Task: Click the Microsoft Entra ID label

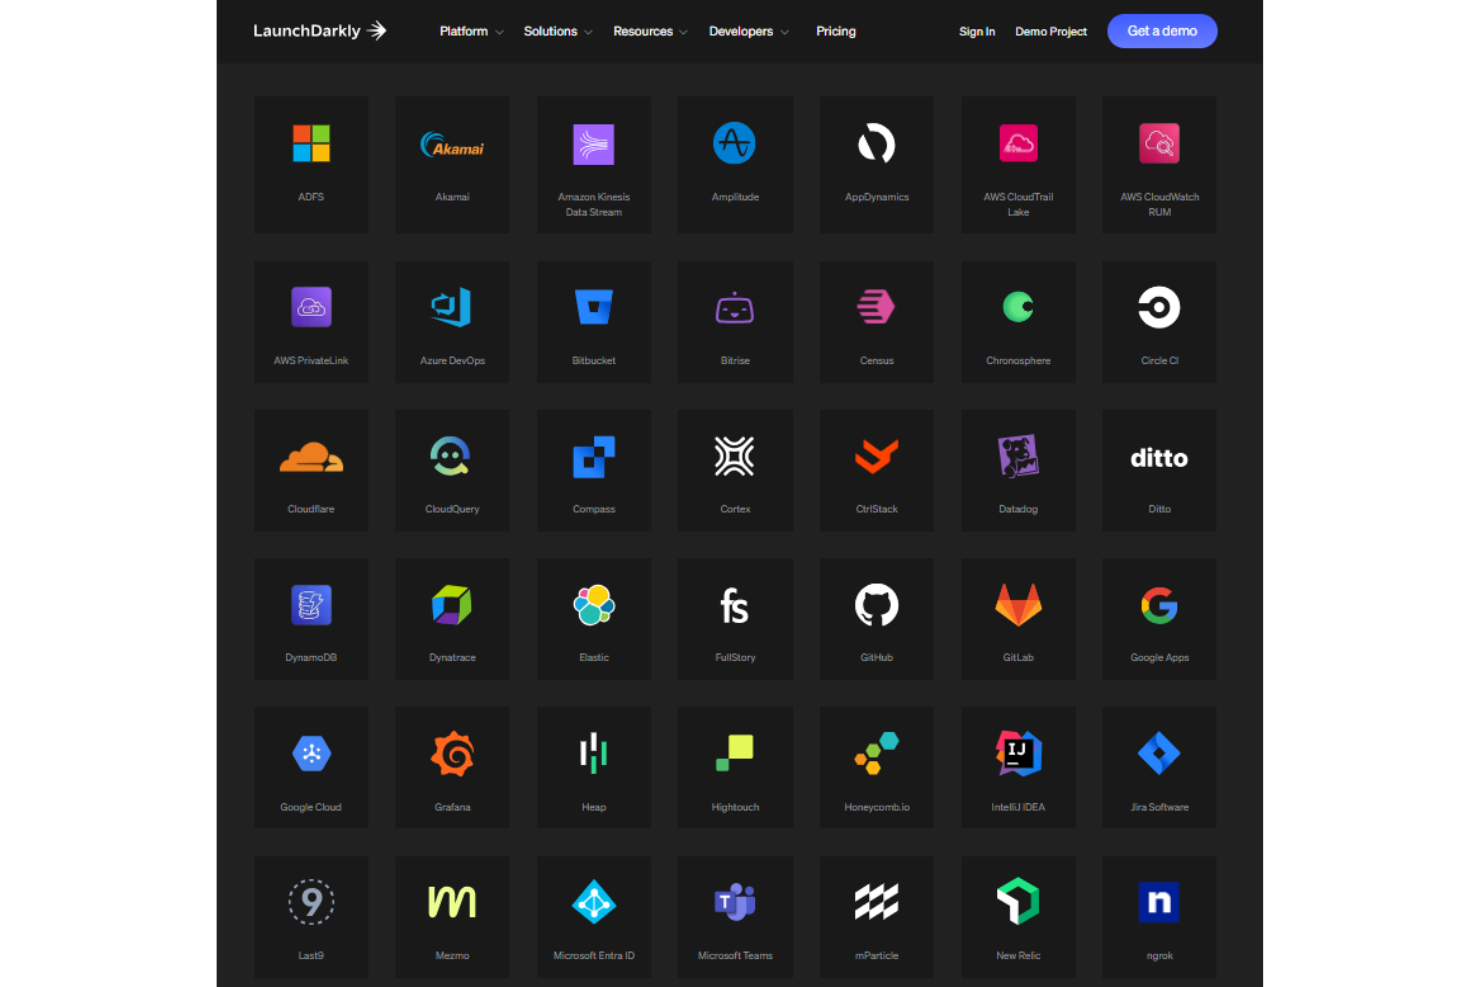Action: [594, 955]
